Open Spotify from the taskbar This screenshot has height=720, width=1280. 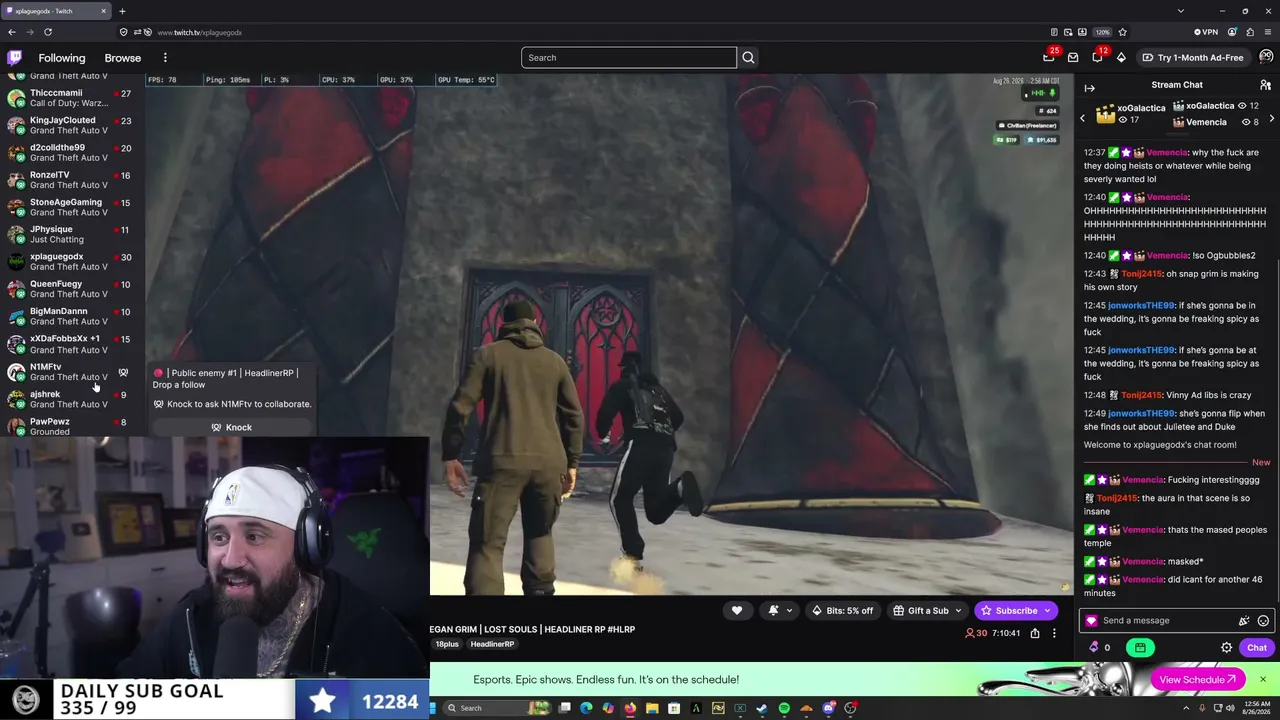pos(784,708)
